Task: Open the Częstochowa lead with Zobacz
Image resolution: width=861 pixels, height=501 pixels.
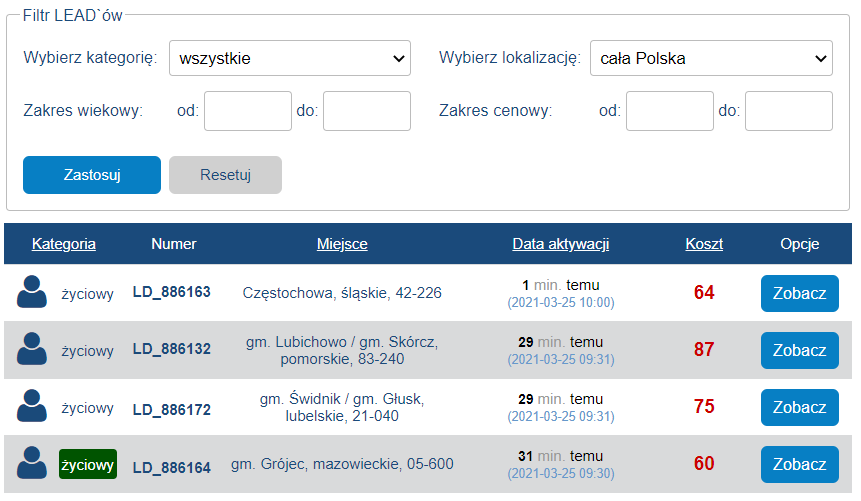Action: (800, 293)
